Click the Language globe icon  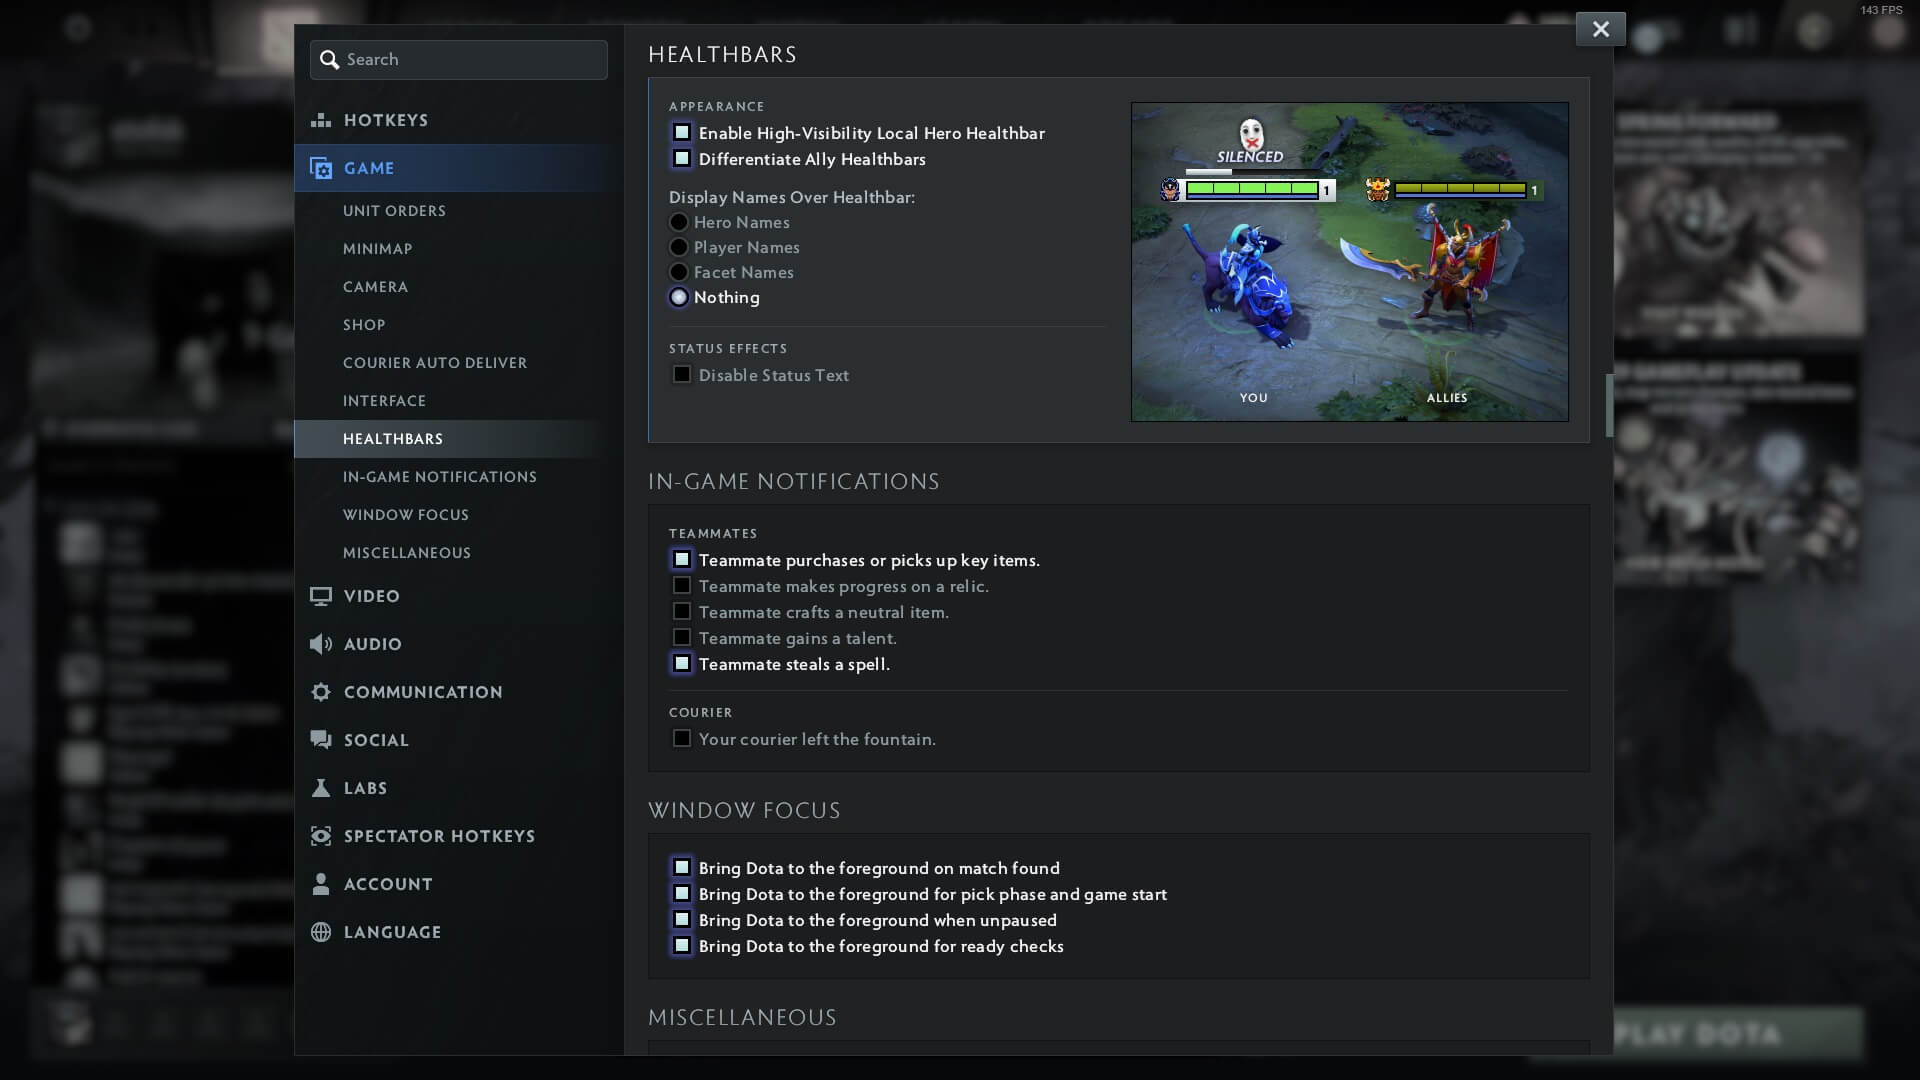[321, 932]
